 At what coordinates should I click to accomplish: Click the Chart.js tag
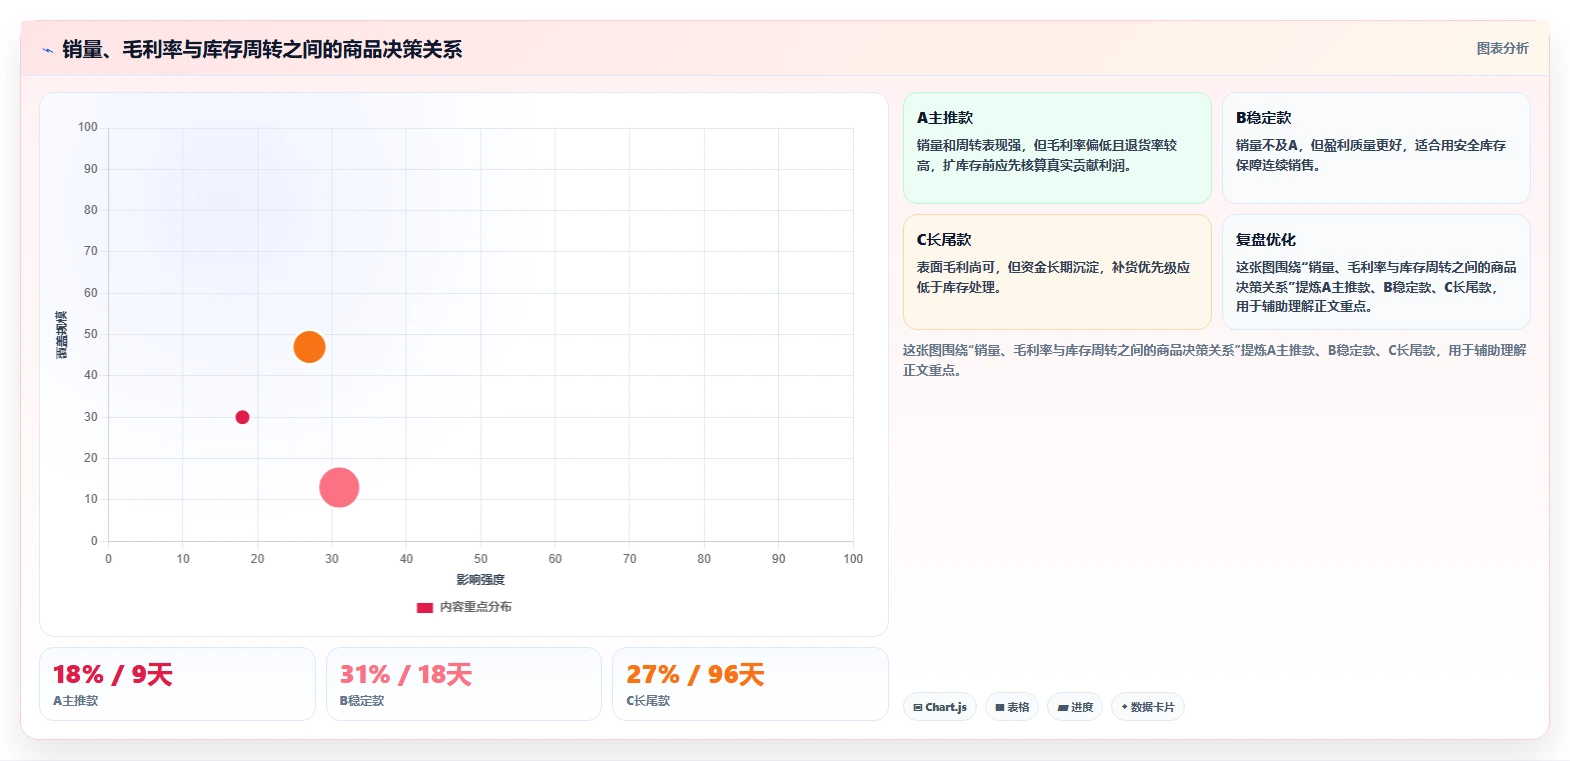click(x=940, y=707)
